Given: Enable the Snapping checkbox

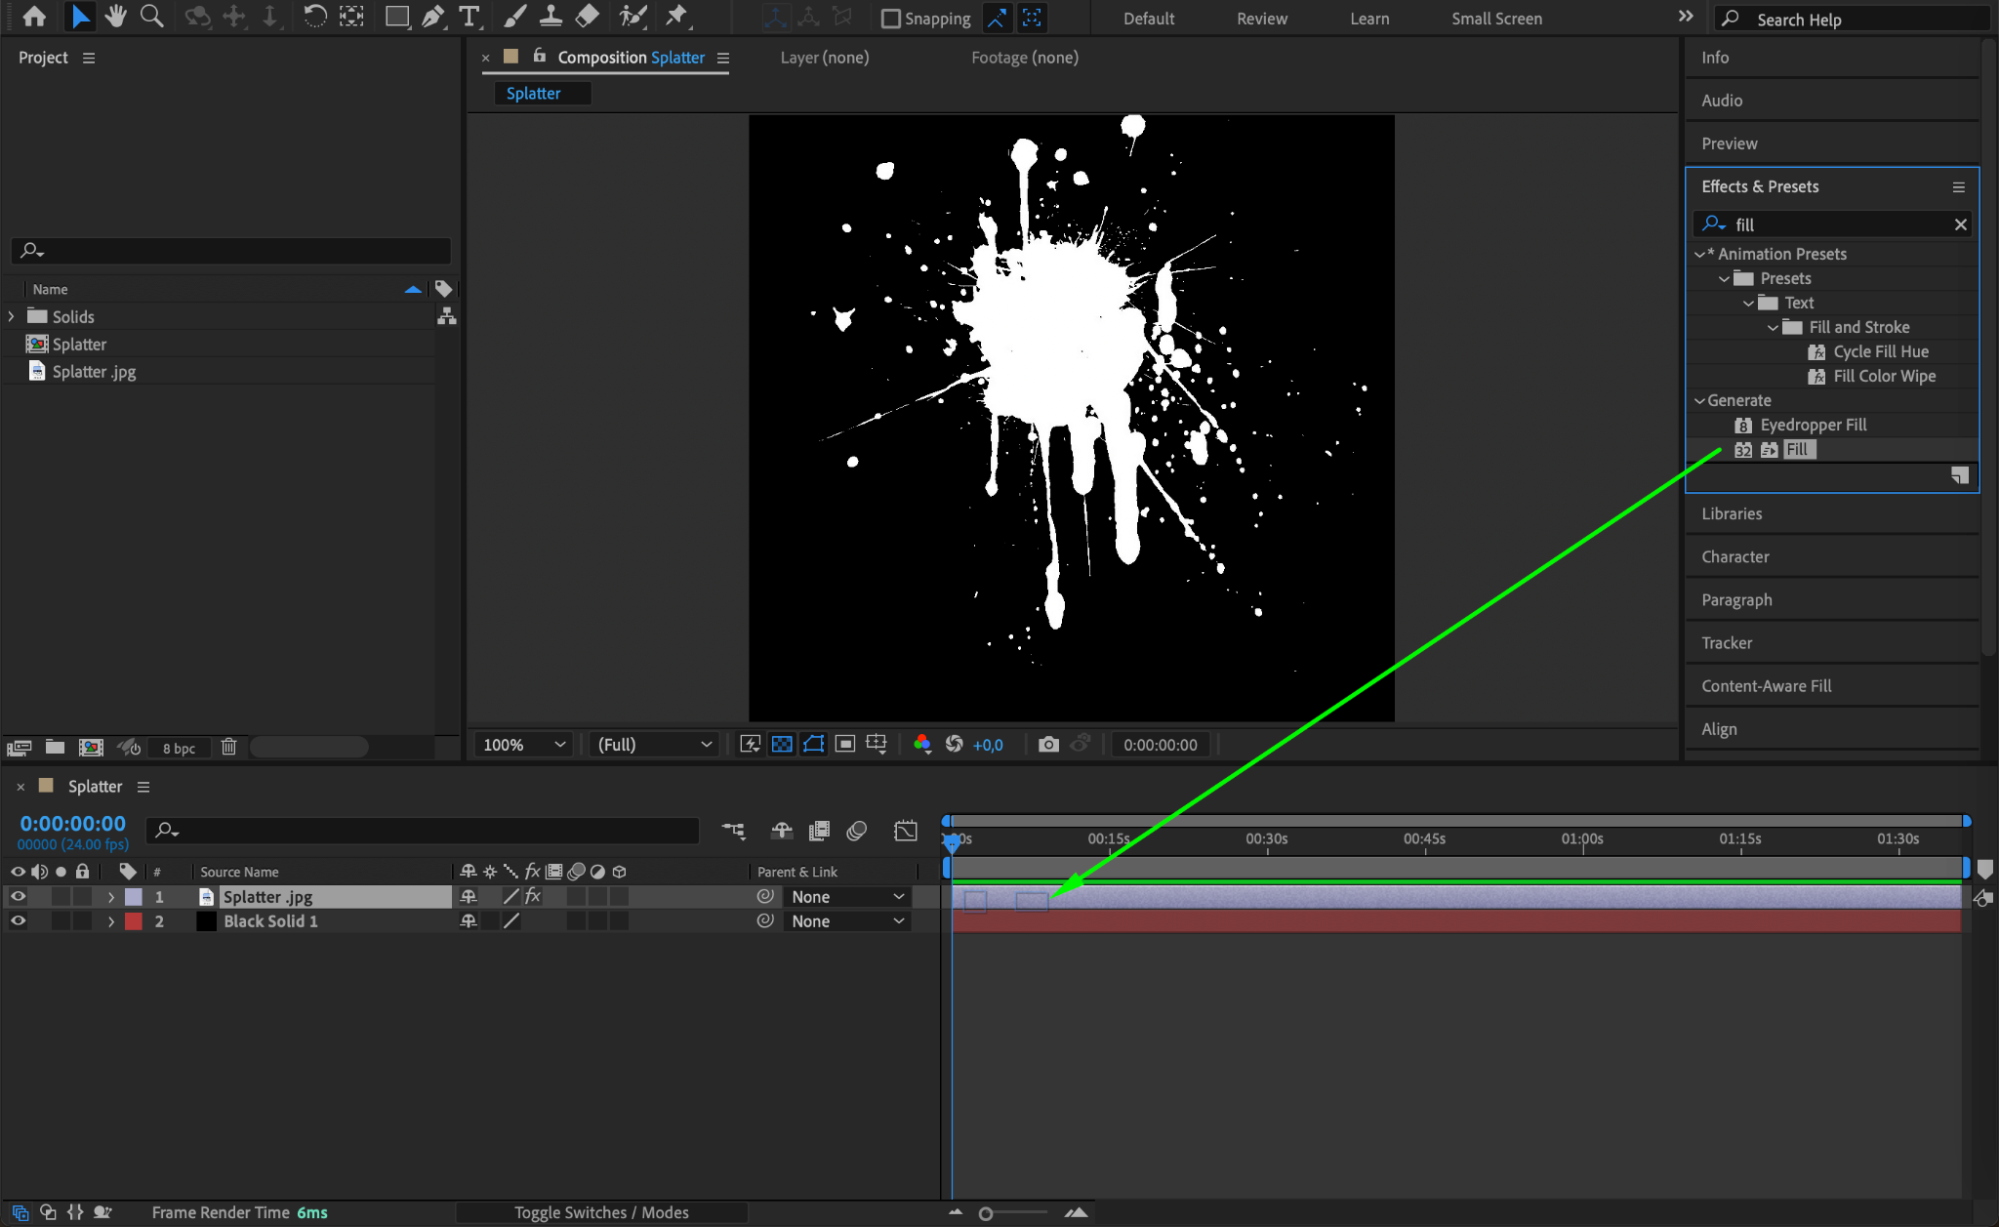Looking at the screenshot, I should [x=890, y=18].
